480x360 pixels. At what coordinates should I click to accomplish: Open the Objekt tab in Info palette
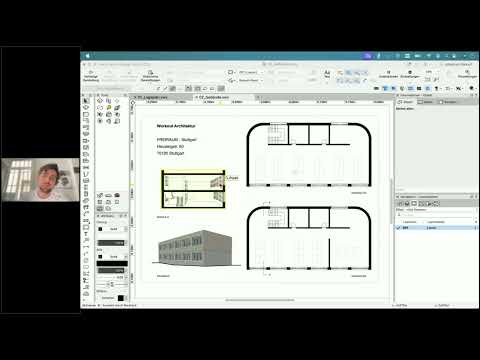(406, 102)
